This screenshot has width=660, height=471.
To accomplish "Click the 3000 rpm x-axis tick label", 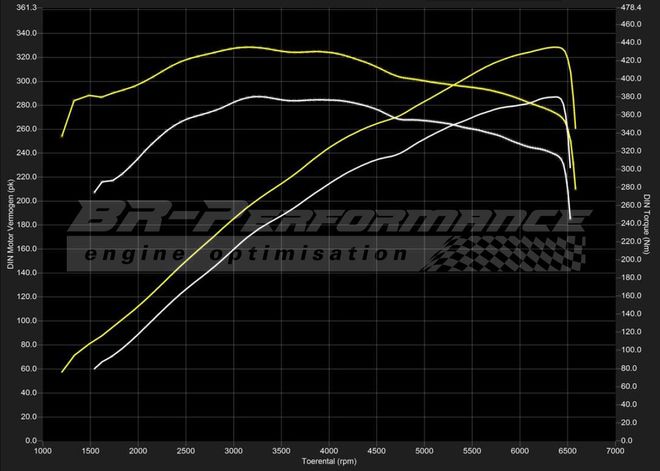I will 234,451.
